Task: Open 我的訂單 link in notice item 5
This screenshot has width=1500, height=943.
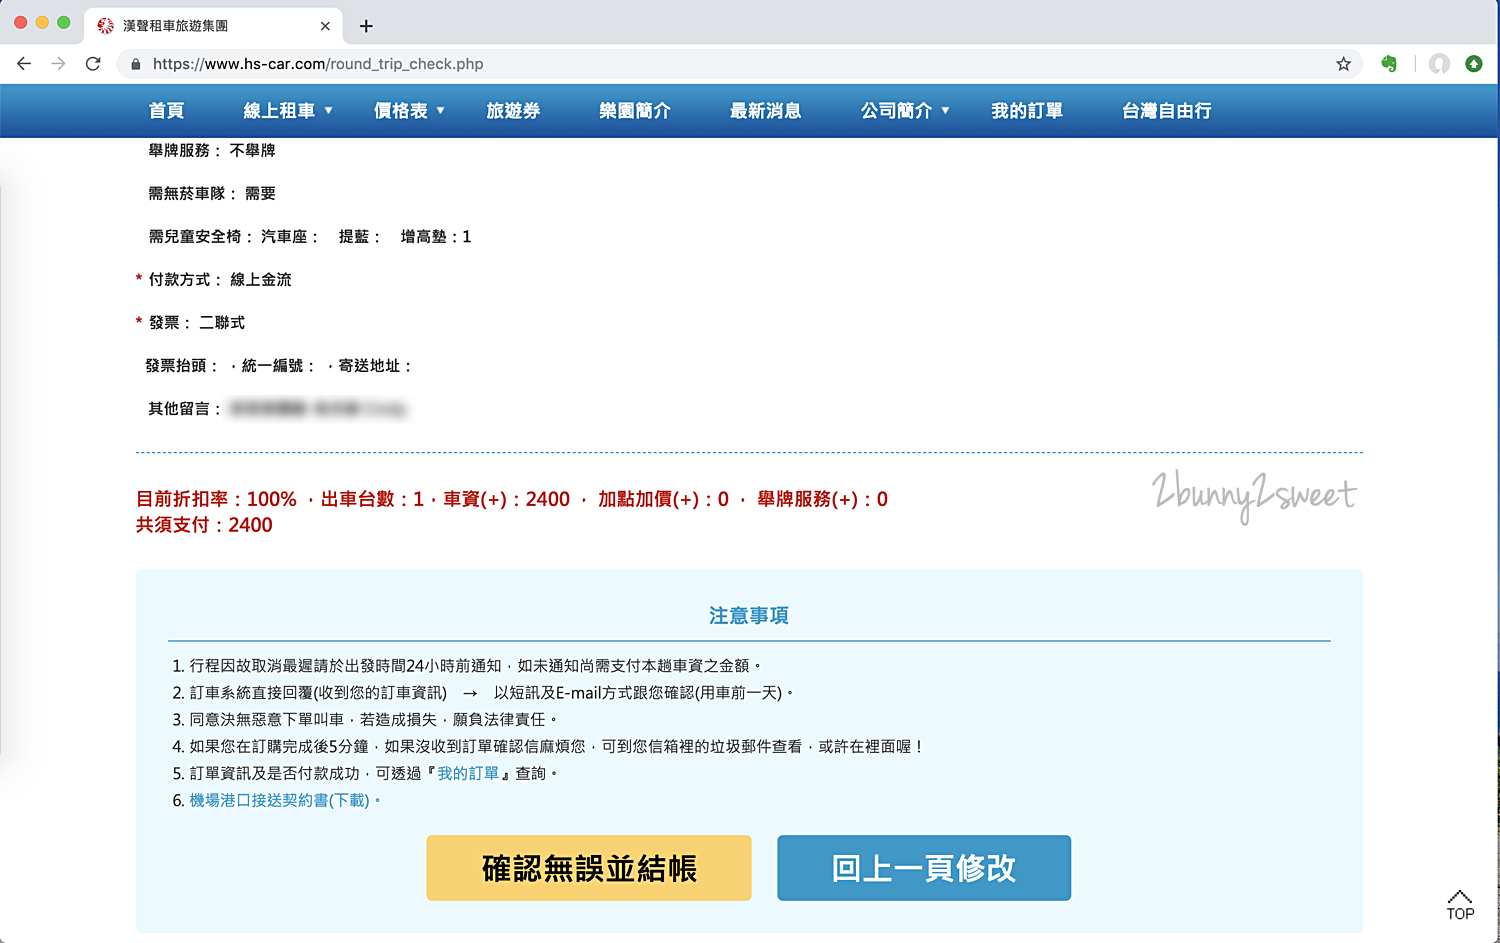Action: click(468, 773)
